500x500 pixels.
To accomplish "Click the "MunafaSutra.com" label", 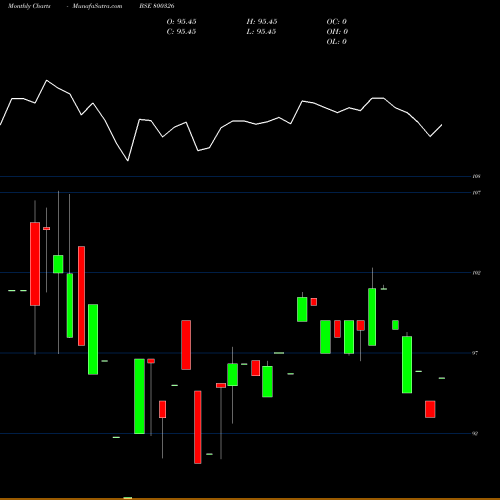I will pos(97,6).
